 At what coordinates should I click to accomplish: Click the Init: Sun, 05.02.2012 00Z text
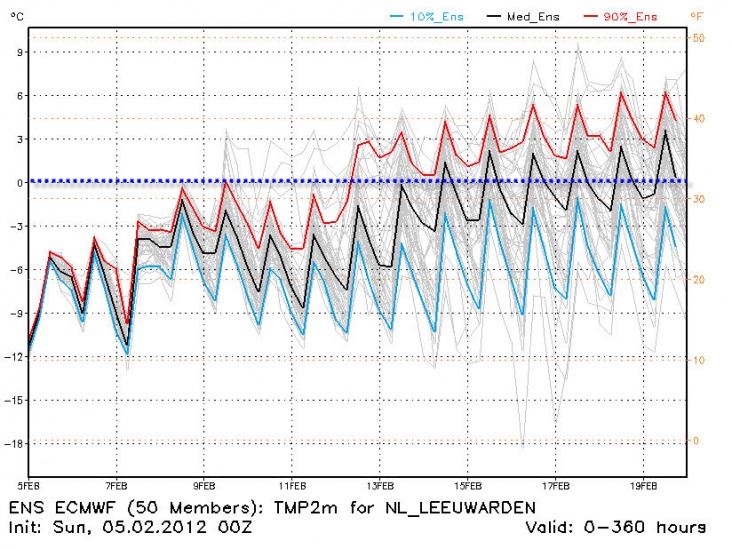(x=130, y=528)
